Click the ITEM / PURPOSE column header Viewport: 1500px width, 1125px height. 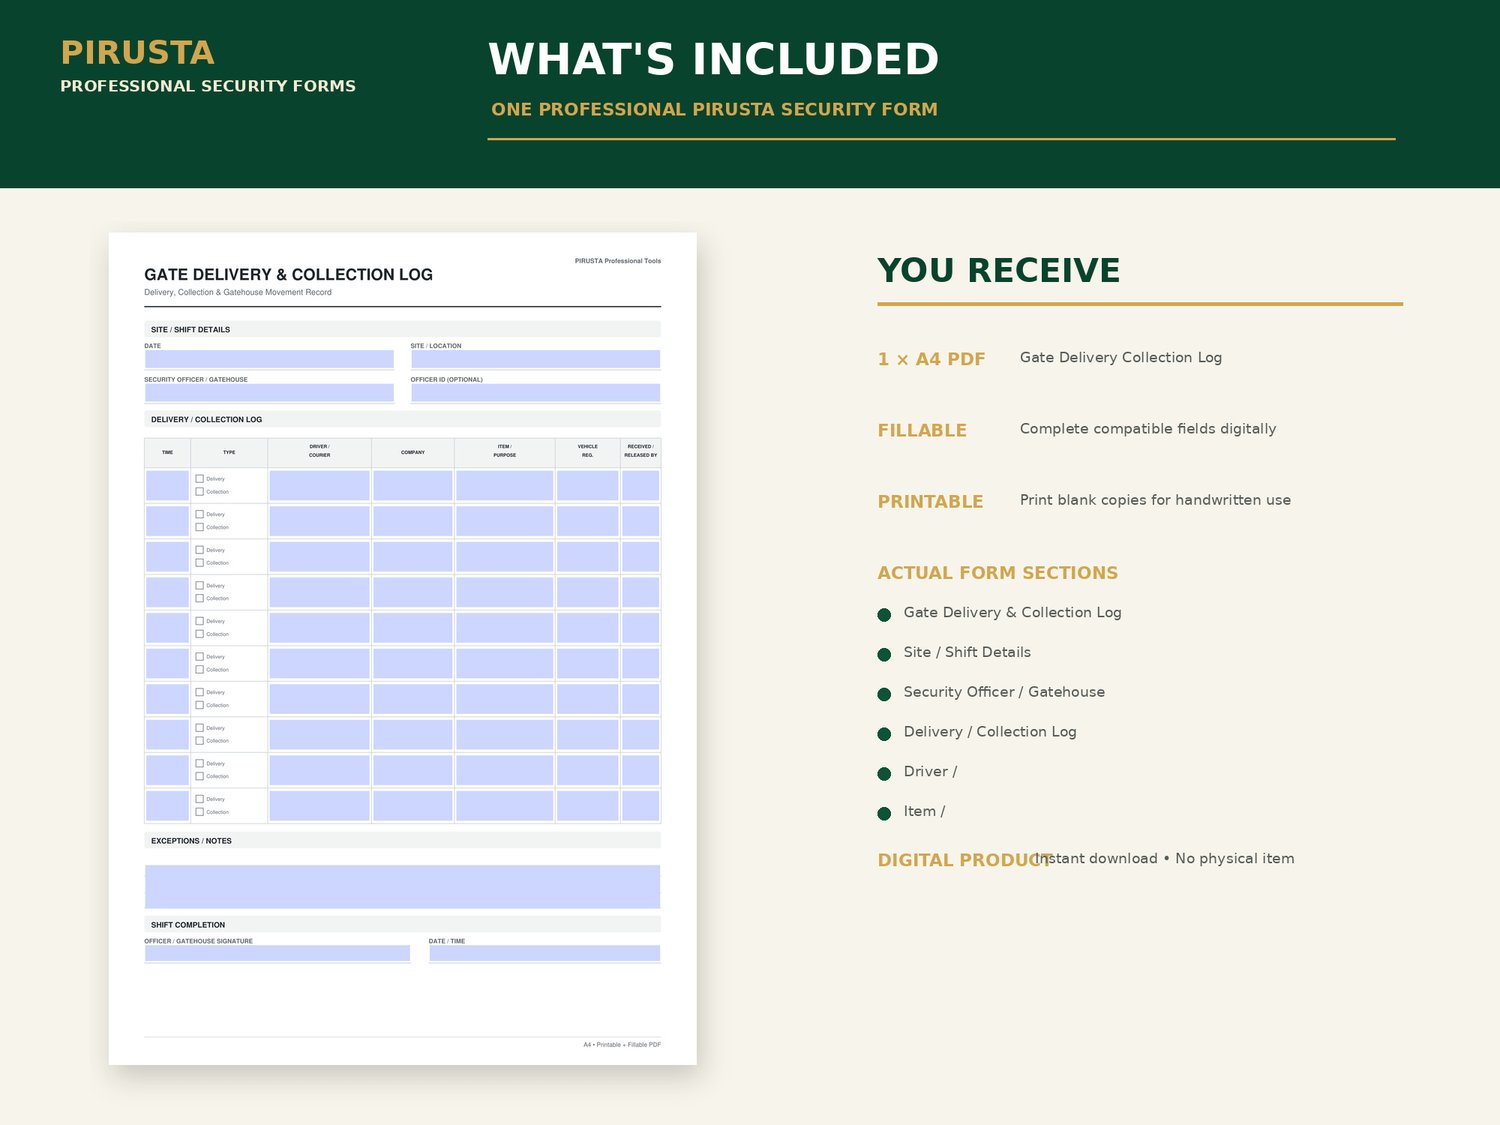[505, 451]
